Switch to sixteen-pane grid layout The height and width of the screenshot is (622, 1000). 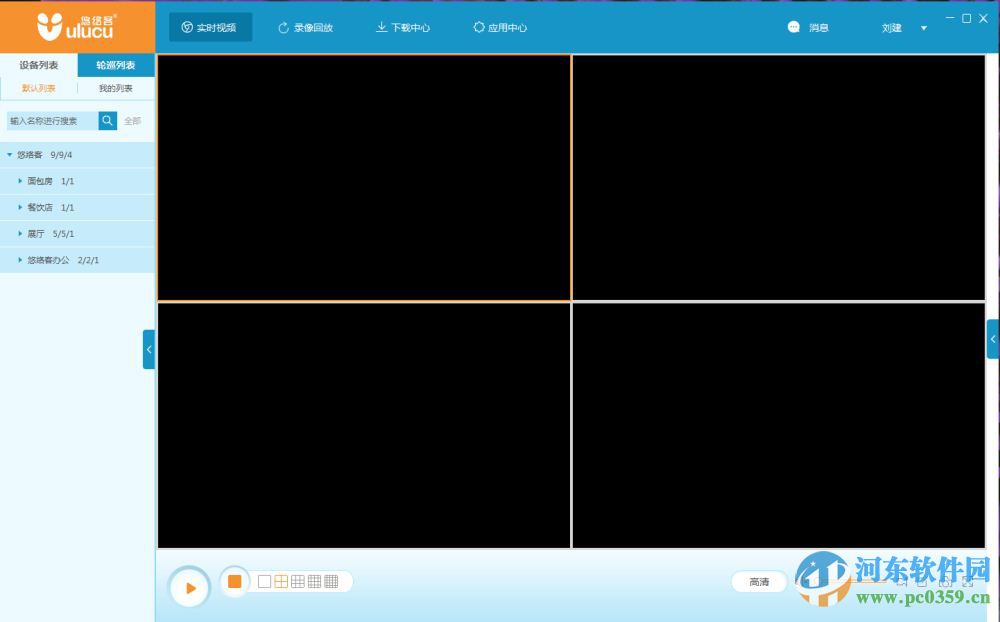point(314,581)
